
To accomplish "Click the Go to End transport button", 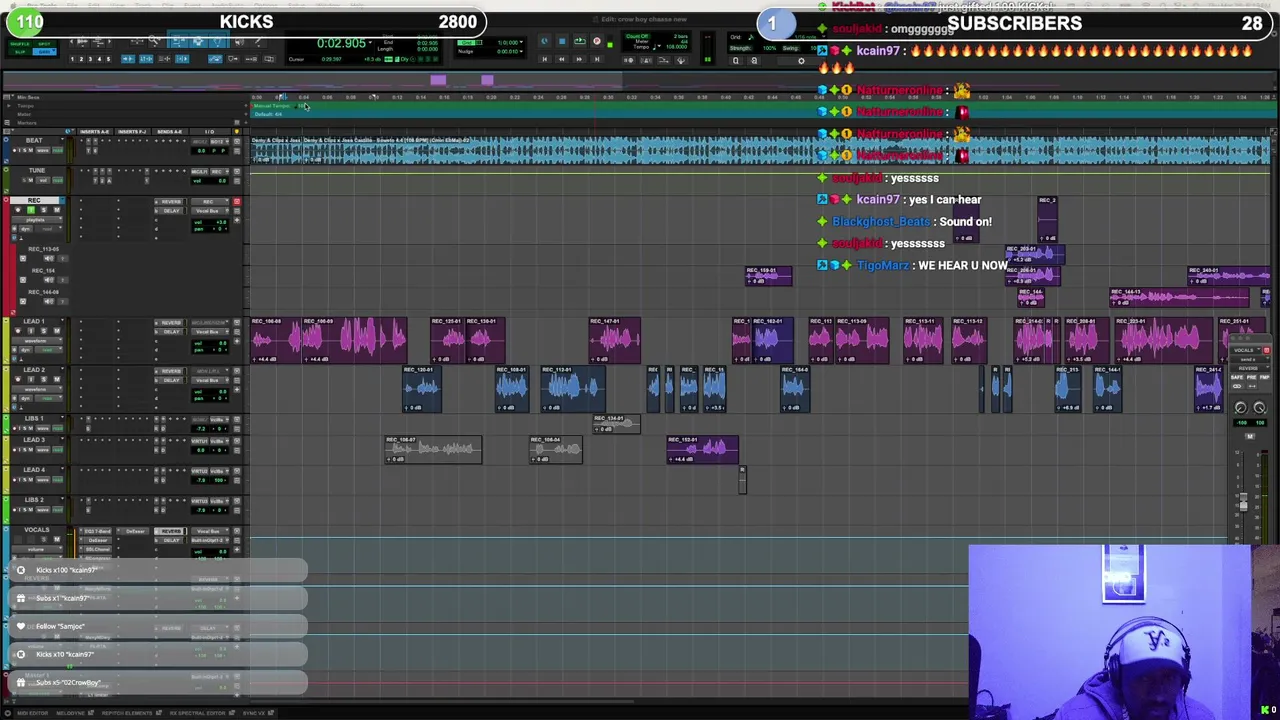I will tap(597, 59).
